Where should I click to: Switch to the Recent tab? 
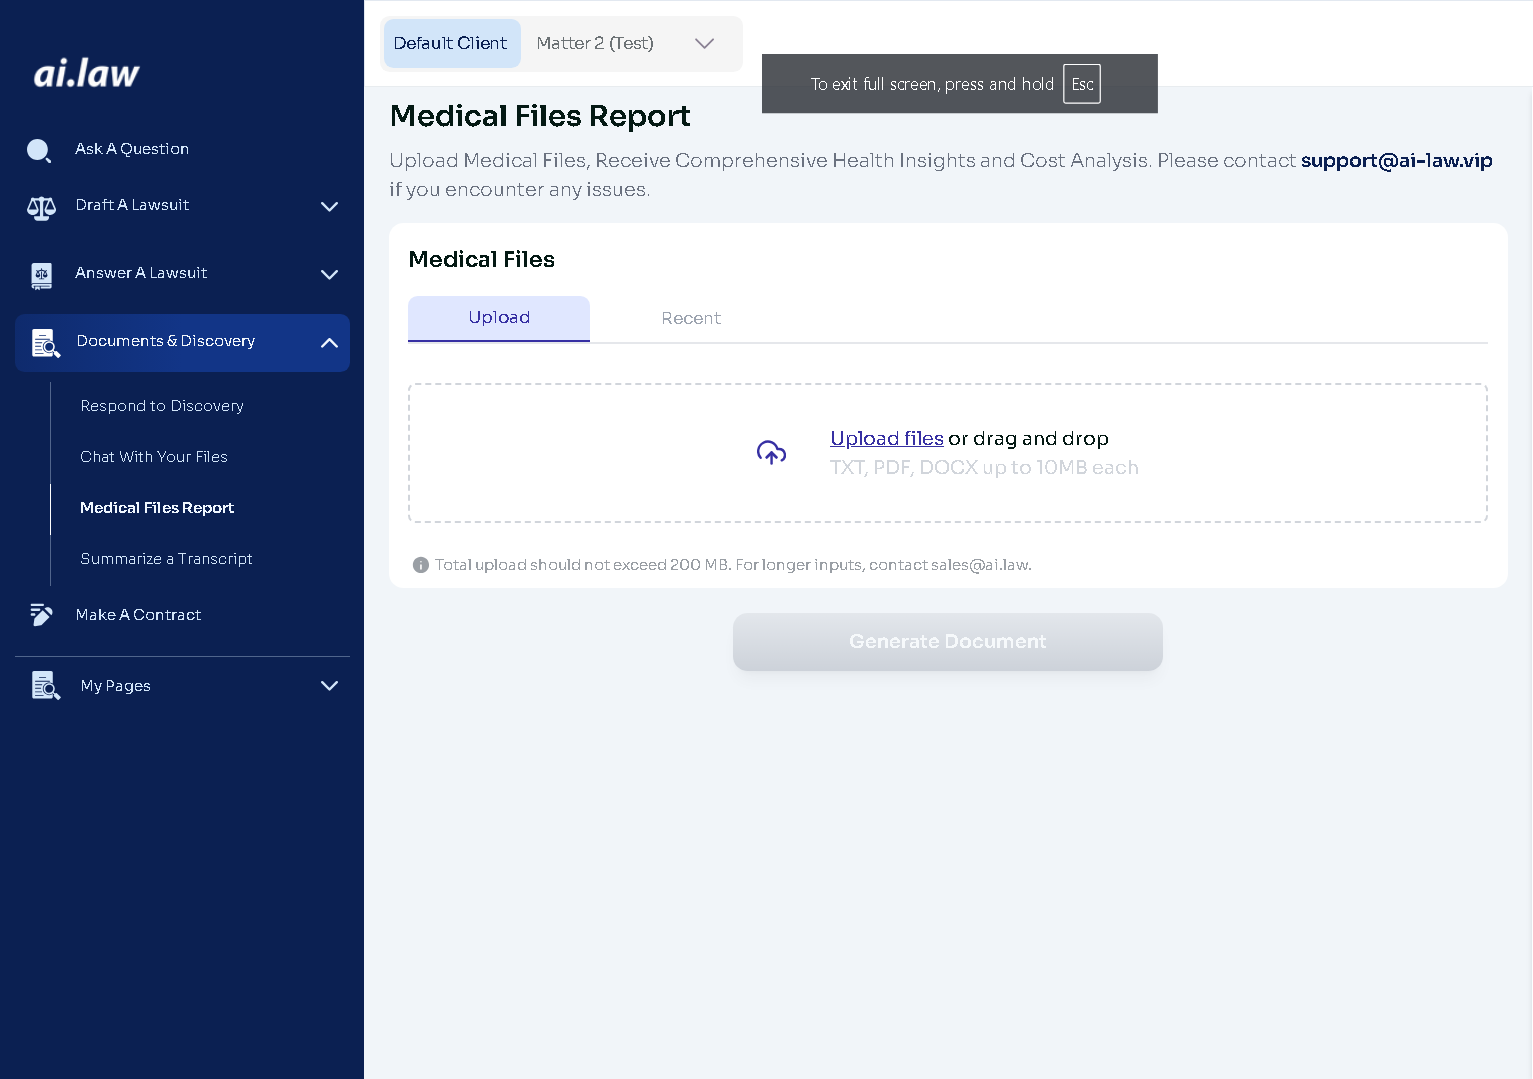[690, 318]
